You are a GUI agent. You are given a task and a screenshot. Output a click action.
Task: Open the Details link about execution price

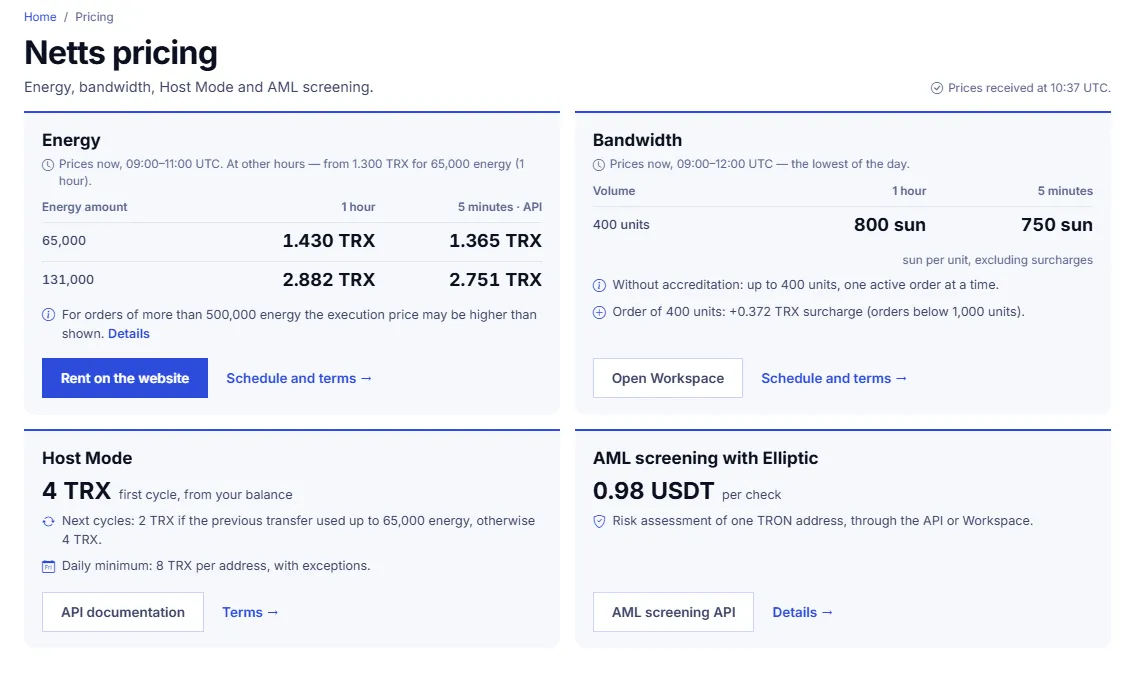129,333
